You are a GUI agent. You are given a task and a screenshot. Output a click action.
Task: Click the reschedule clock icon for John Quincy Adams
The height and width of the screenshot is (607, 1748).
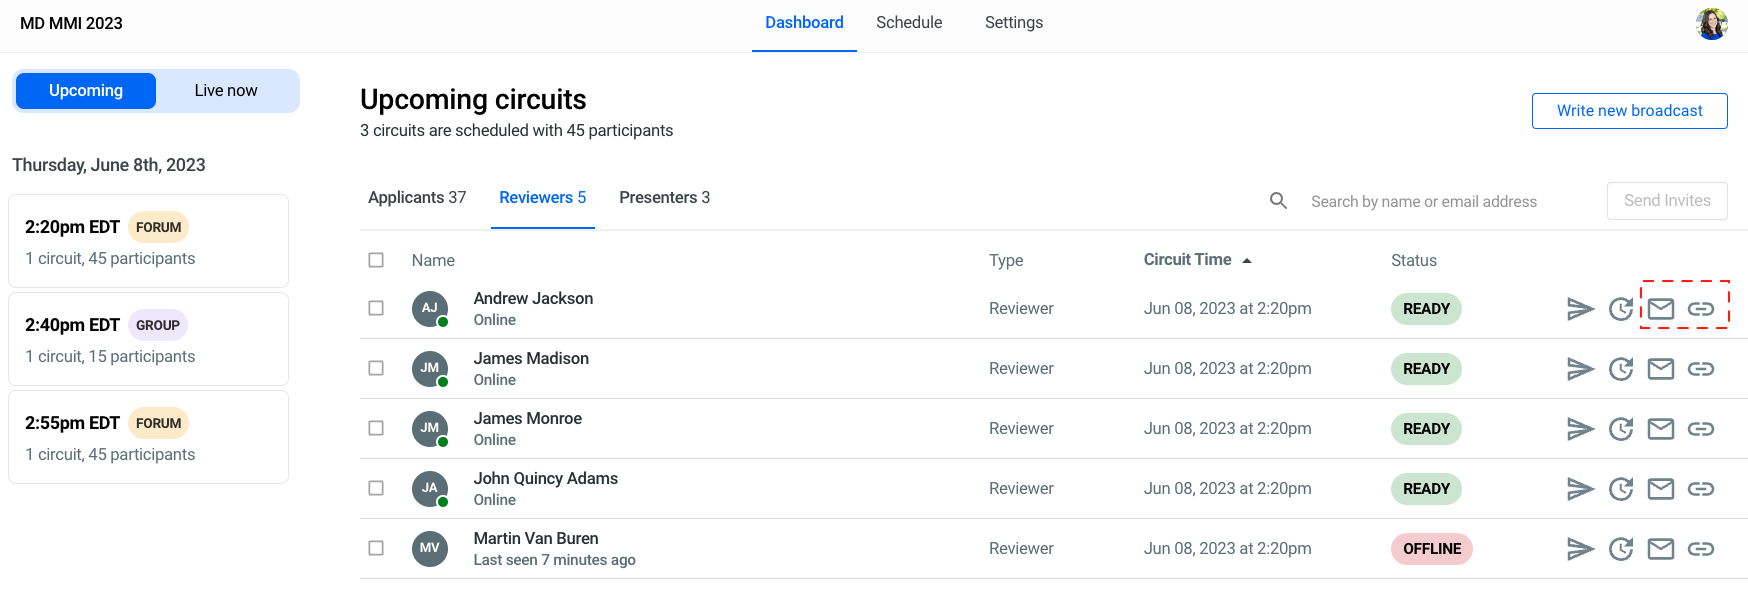1621,489
